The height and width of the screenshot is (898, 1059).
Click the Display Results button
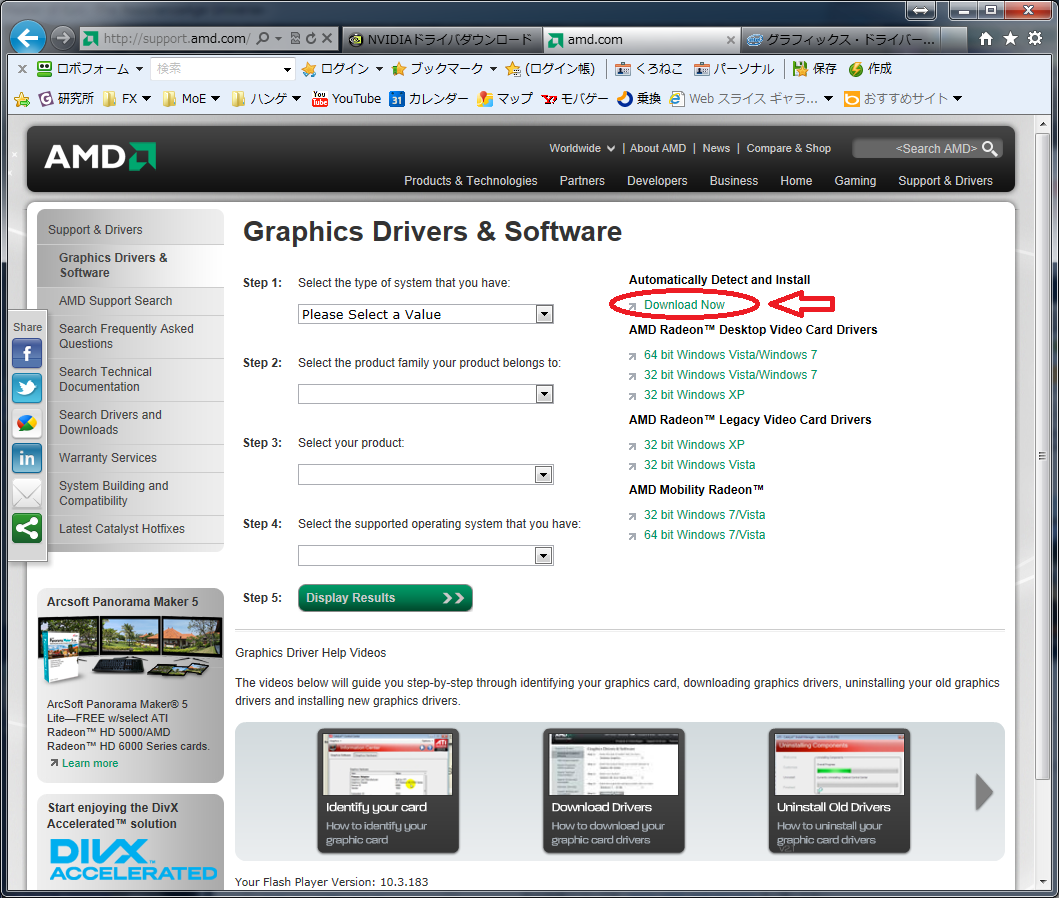pos(385,598)
